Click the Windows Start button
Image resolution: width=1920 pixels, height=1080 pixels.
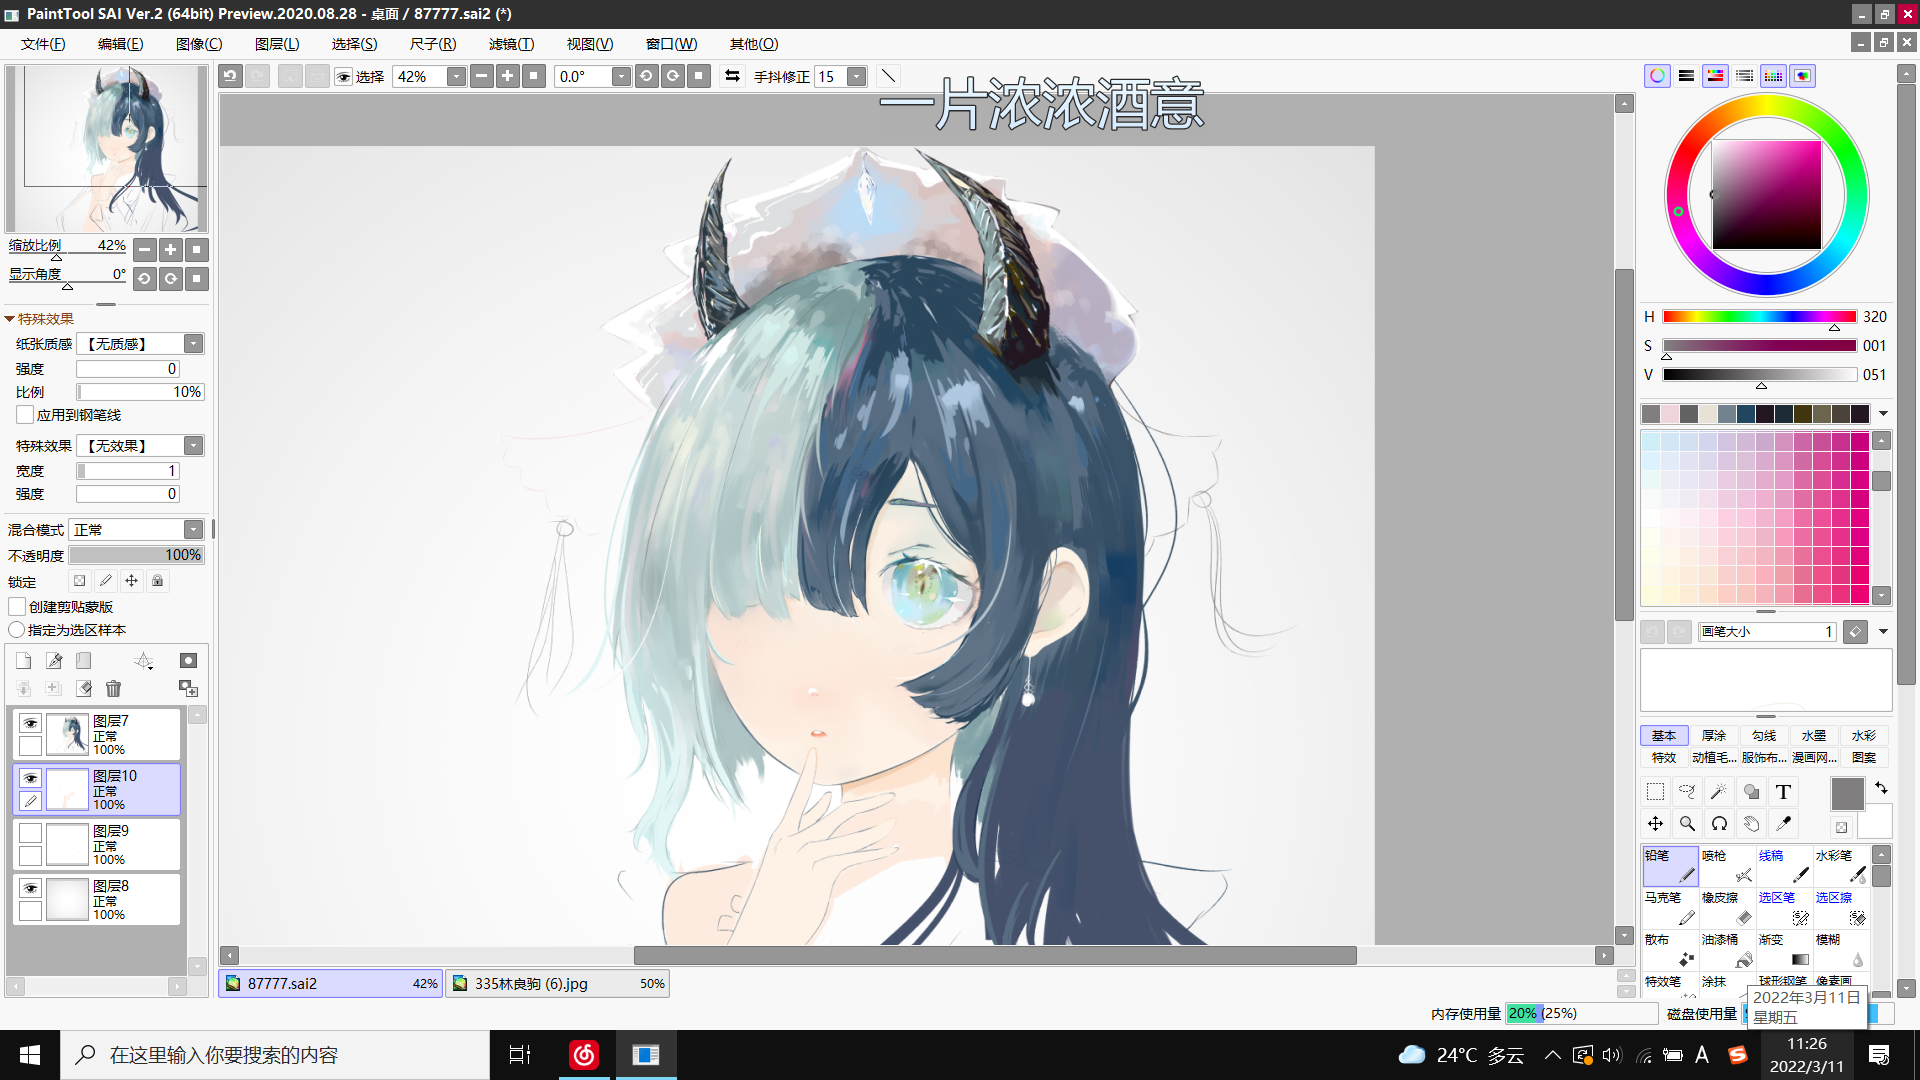(x=30, y=1055)
